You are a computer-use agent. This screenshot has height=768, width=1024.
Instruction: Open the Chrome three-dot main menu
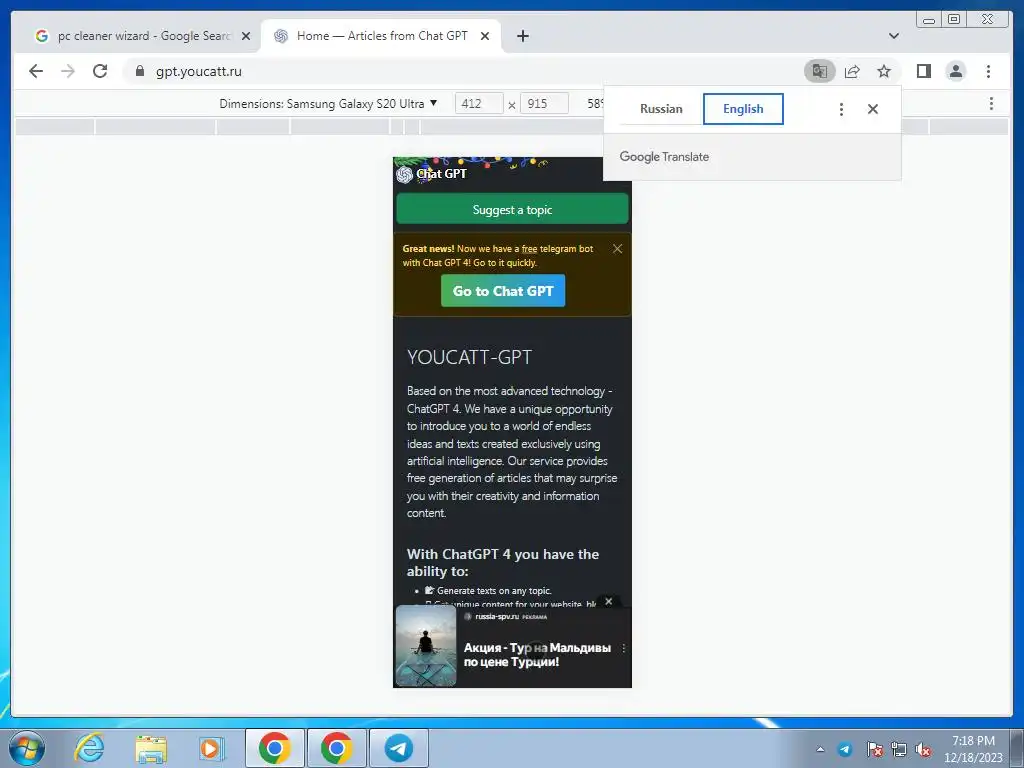tap(988, 71)
